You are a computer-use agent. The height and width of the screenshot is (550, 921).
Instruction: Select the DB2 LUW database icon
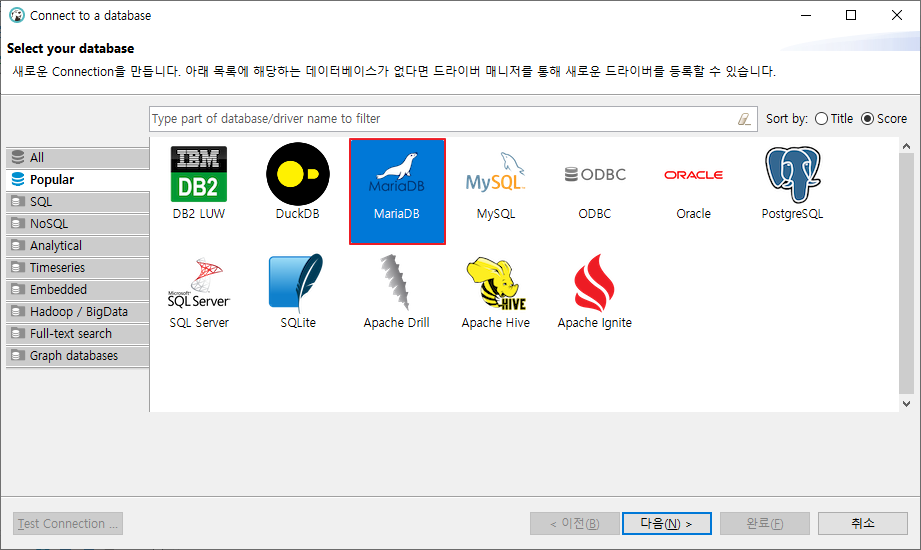tap(199, 174)
